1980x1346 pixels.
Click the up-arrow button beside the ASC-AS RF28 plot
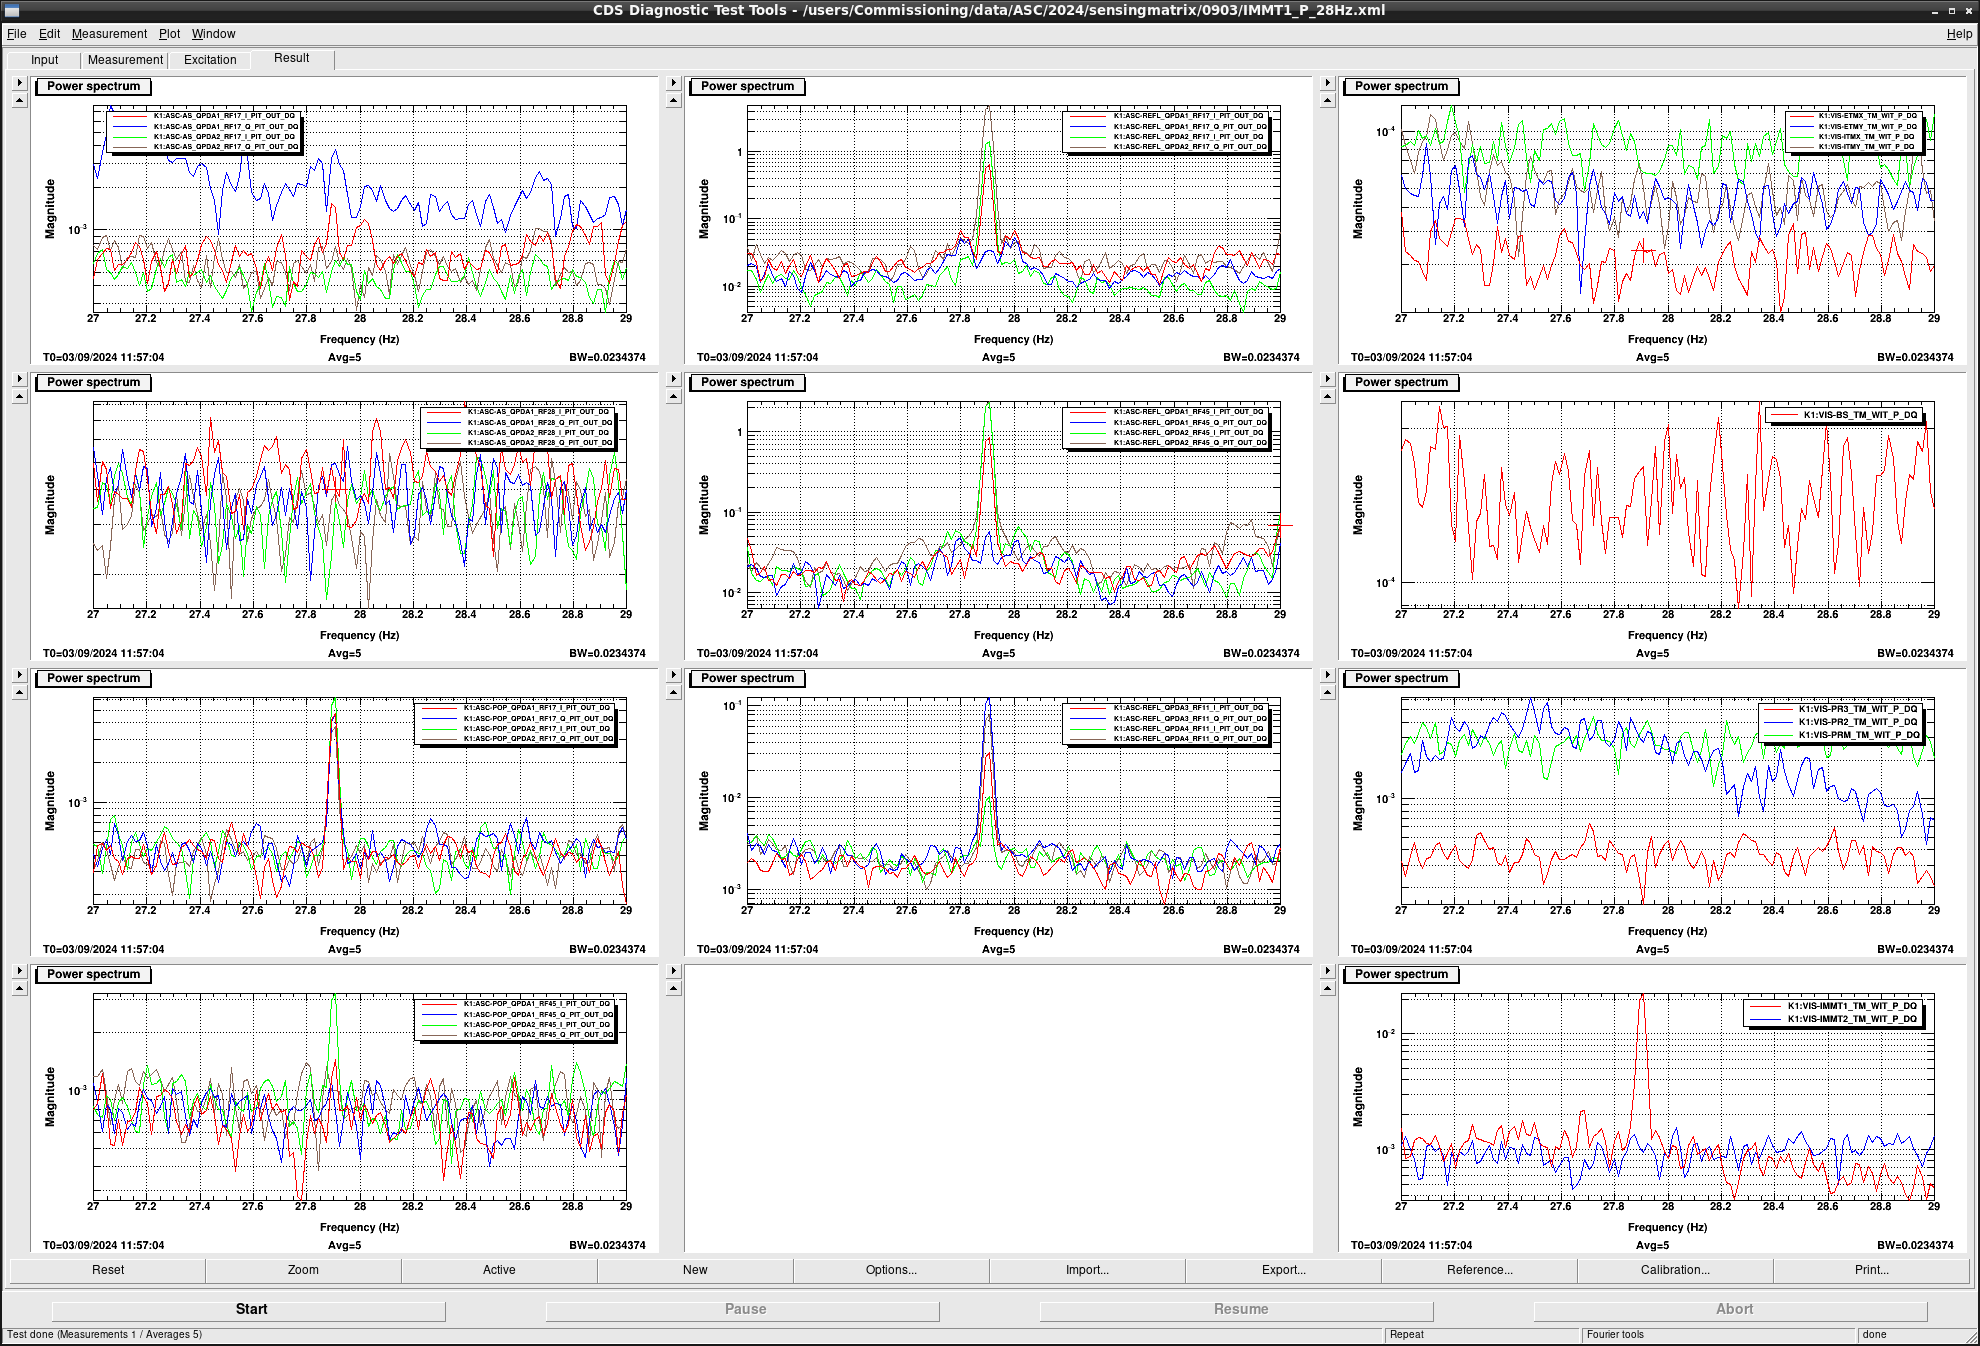pyautogui.click(x=19, y=396)
